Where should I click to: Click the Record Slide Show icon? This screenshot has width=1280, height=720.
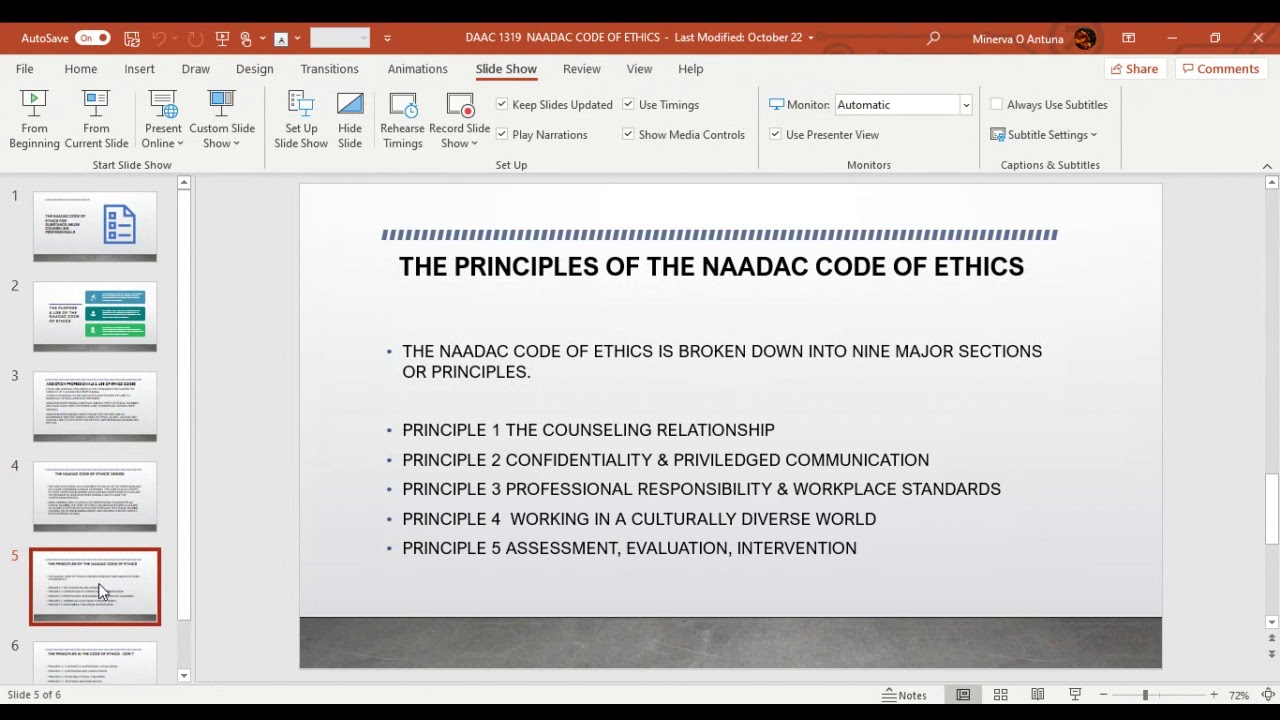(x=460, y=104)
